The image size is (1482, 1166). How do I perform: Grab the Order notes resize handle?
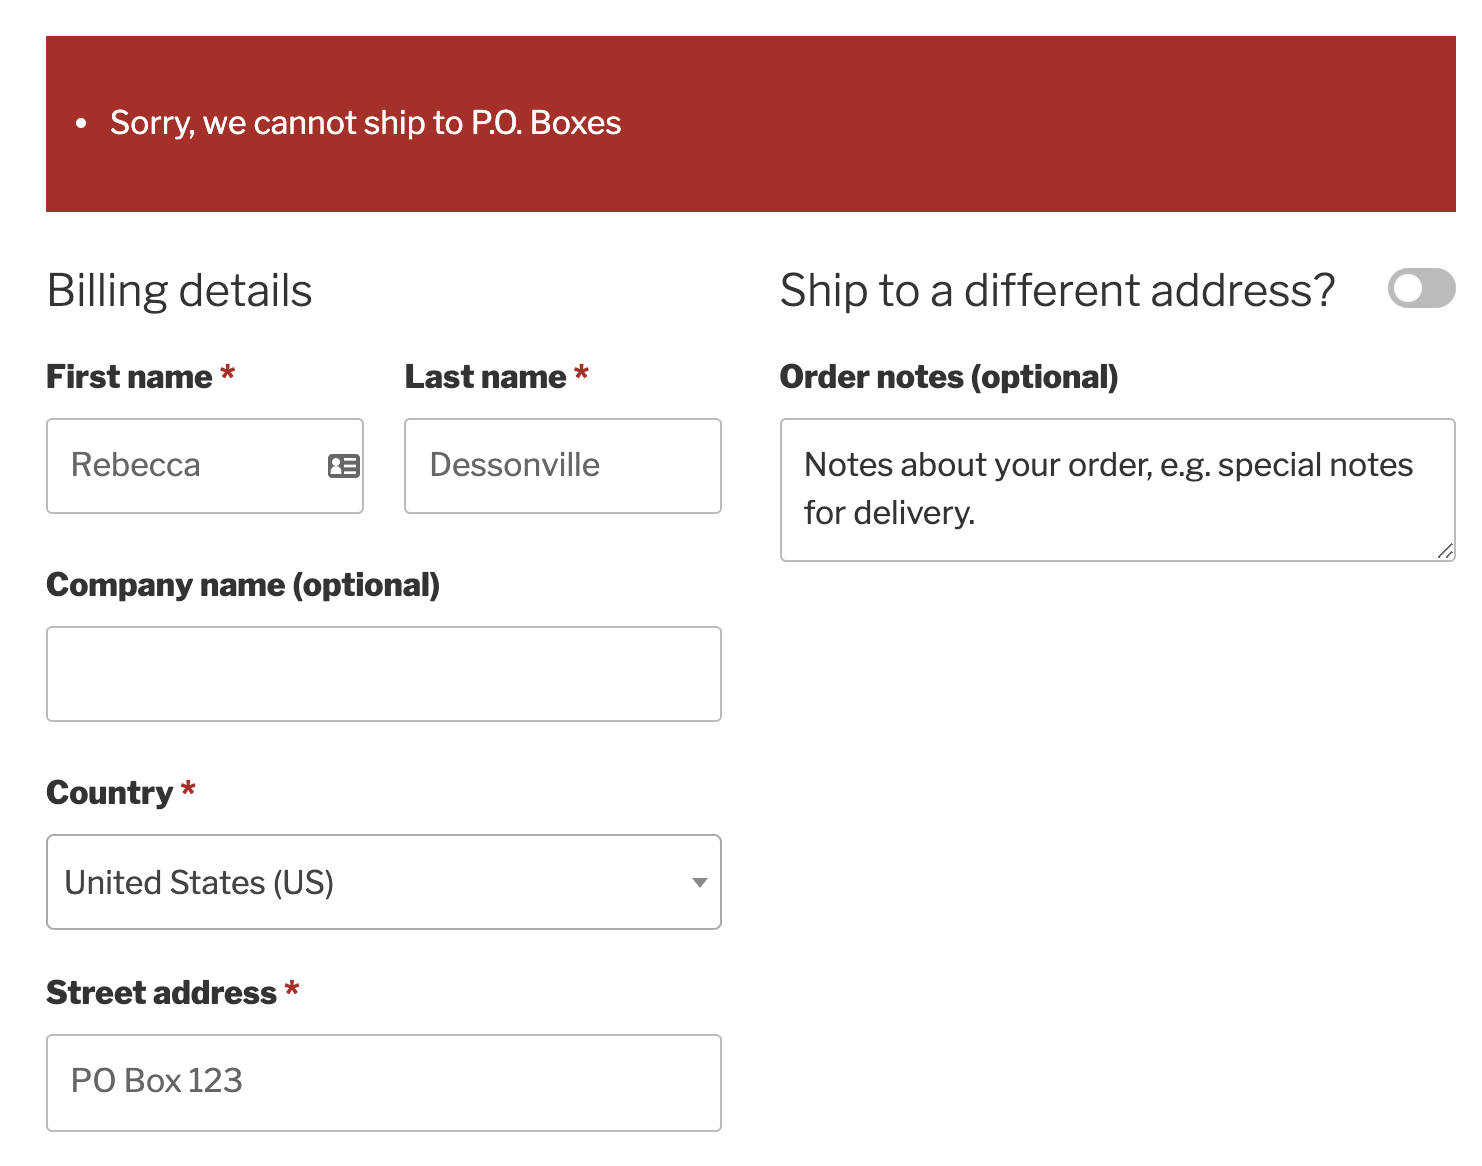[x=1445, y=551]
